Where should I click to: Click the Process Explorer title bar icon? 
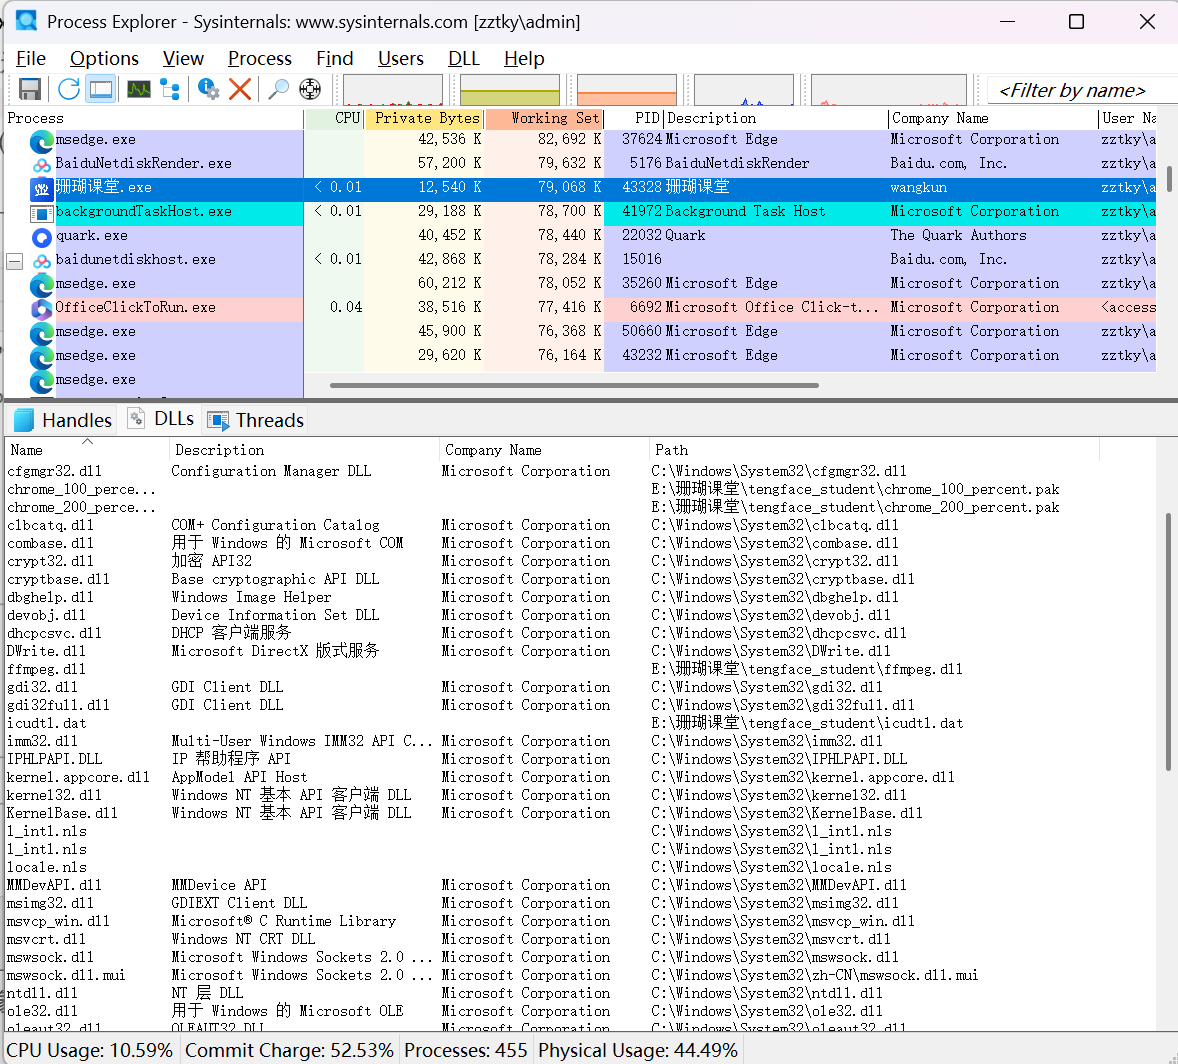(x=26, y=20)
